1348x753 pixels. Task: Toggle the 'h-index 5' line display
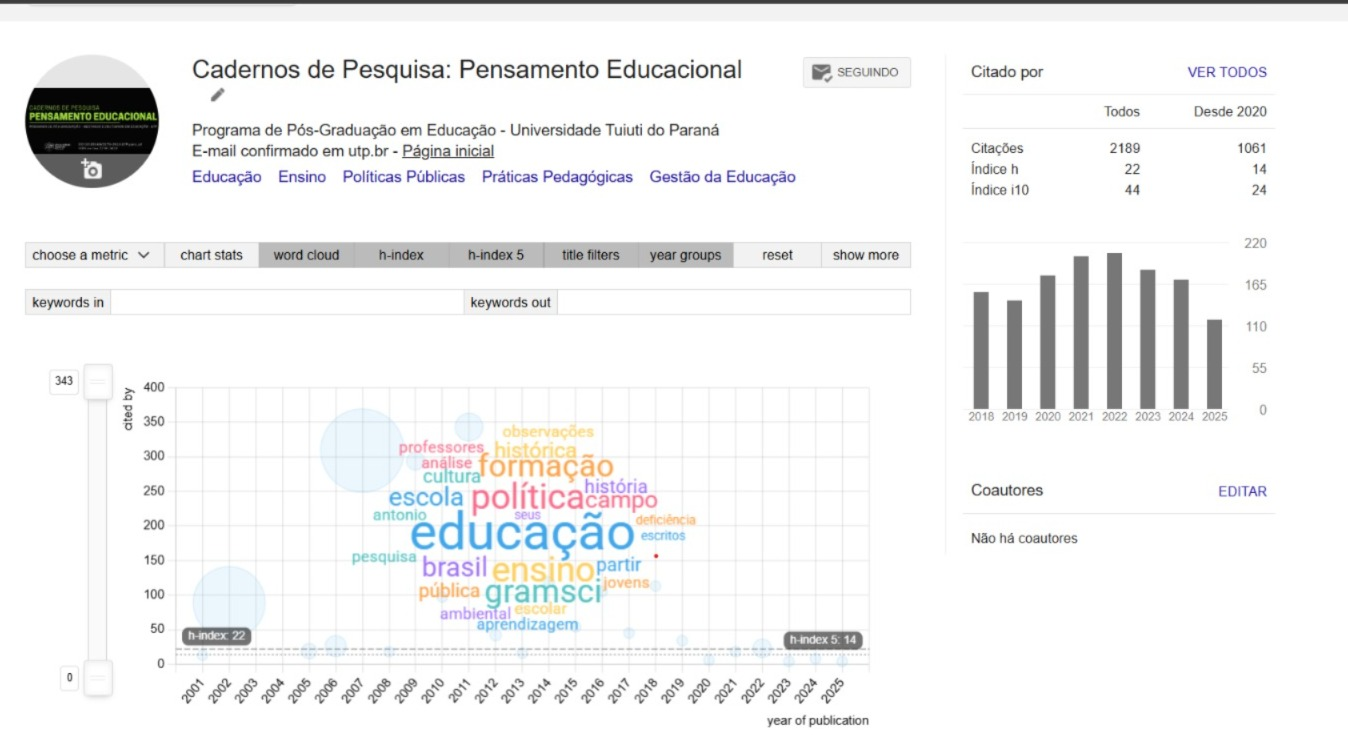[496, 255]
